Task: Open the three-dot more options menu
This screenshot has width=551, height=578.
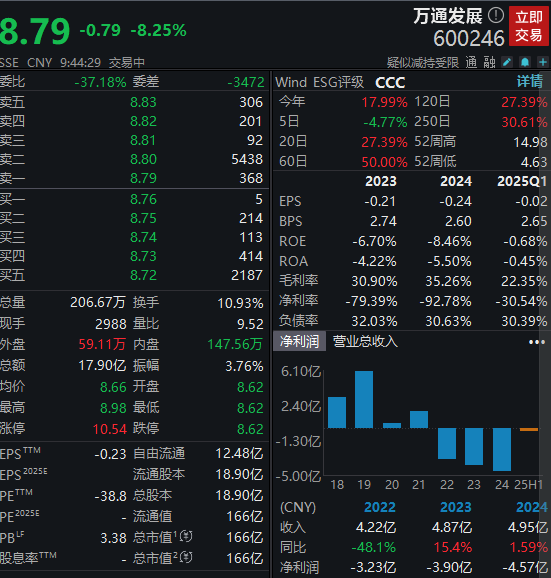Action: (537, 342)
